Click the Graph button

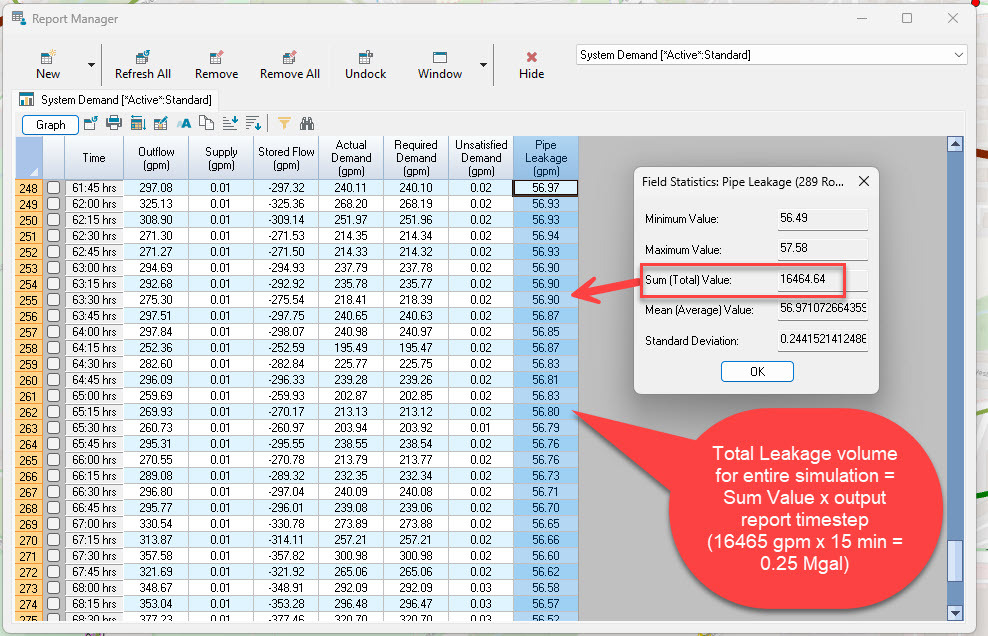[x=51, y=125]
